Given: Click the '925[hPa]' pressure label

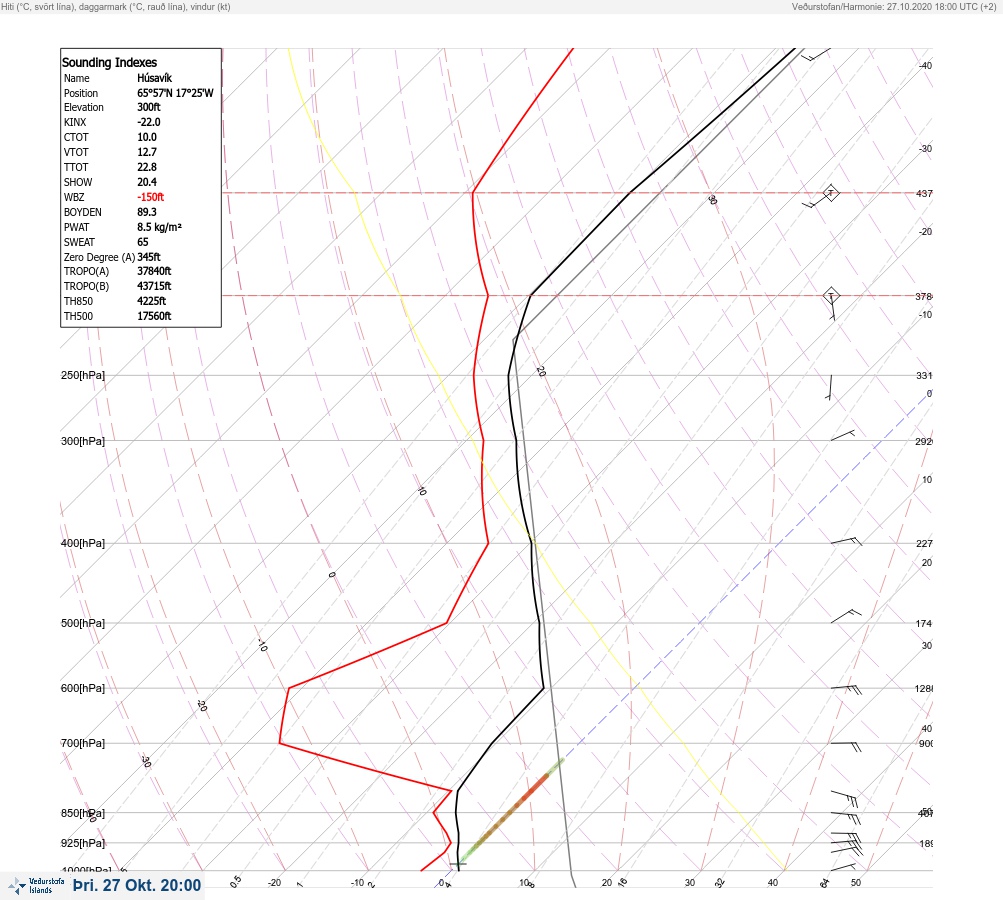Looking at the screenshot, I should [x=83, y=843].
